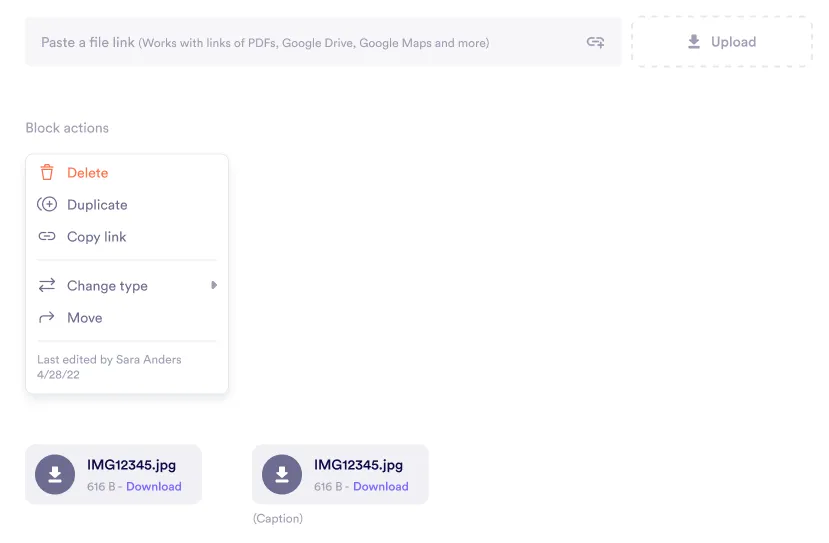Click the curved arrow Move icon

pyautogui.click(x=47, y=318)
